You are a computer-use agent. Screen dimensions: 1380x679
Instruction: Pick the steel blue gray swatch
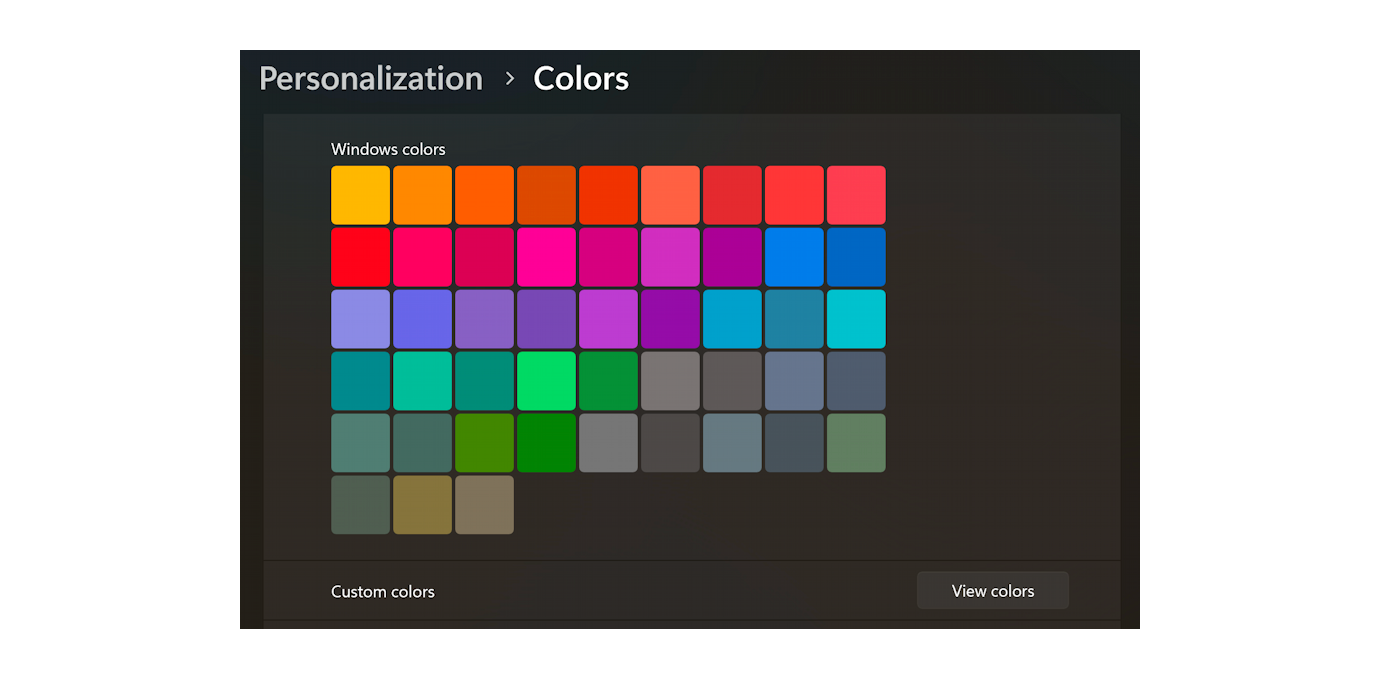tap(794, 380)
